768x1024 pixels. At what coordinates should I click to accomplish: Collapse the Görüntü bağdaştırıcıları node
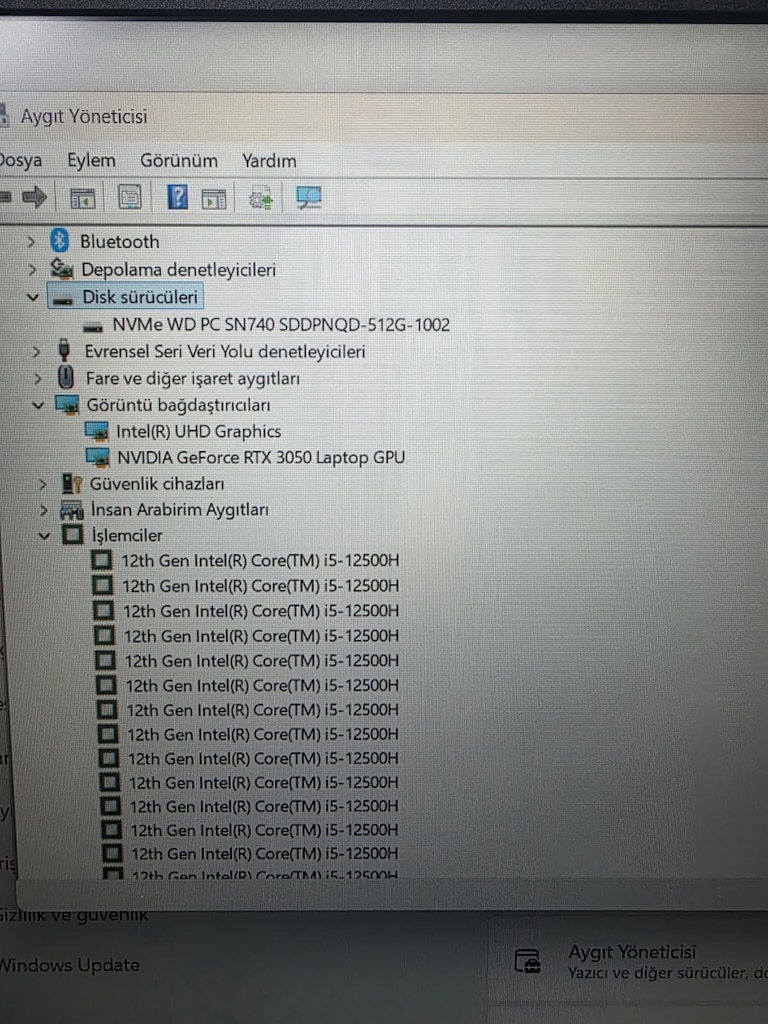point(39,406)
